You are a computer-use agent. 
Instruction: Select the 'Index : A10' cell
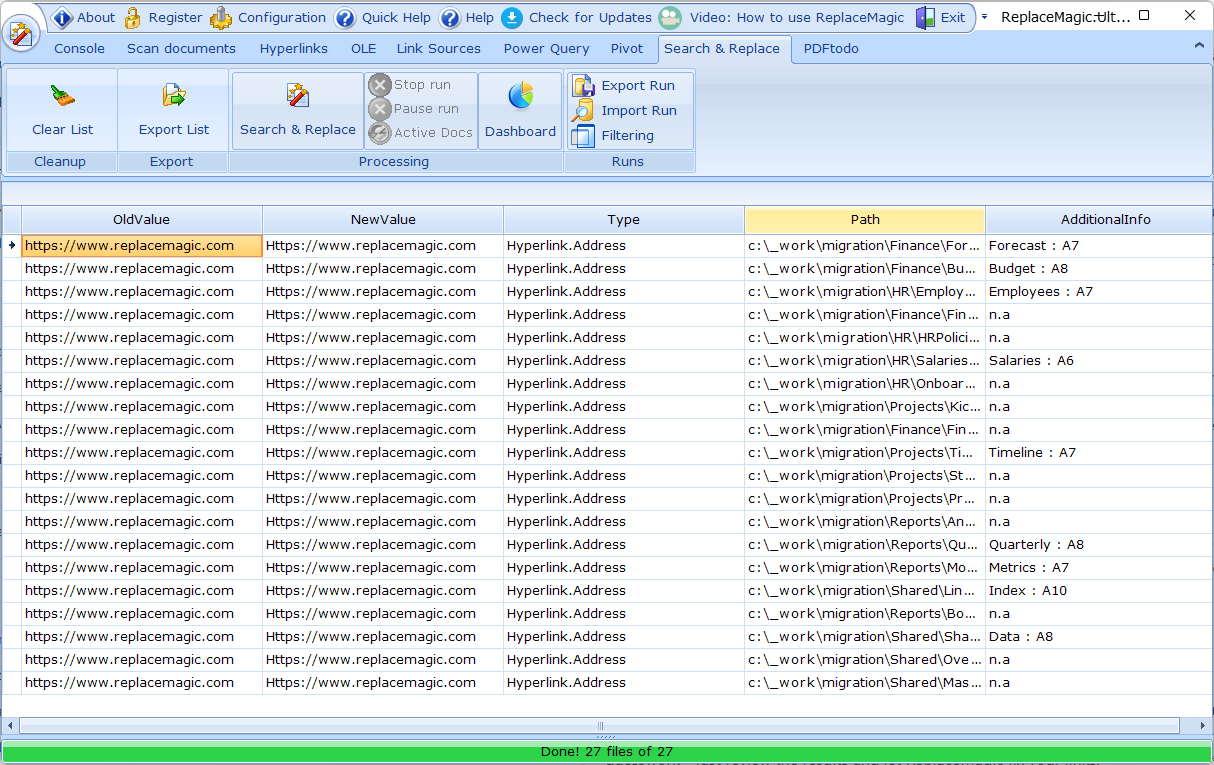1099,591
